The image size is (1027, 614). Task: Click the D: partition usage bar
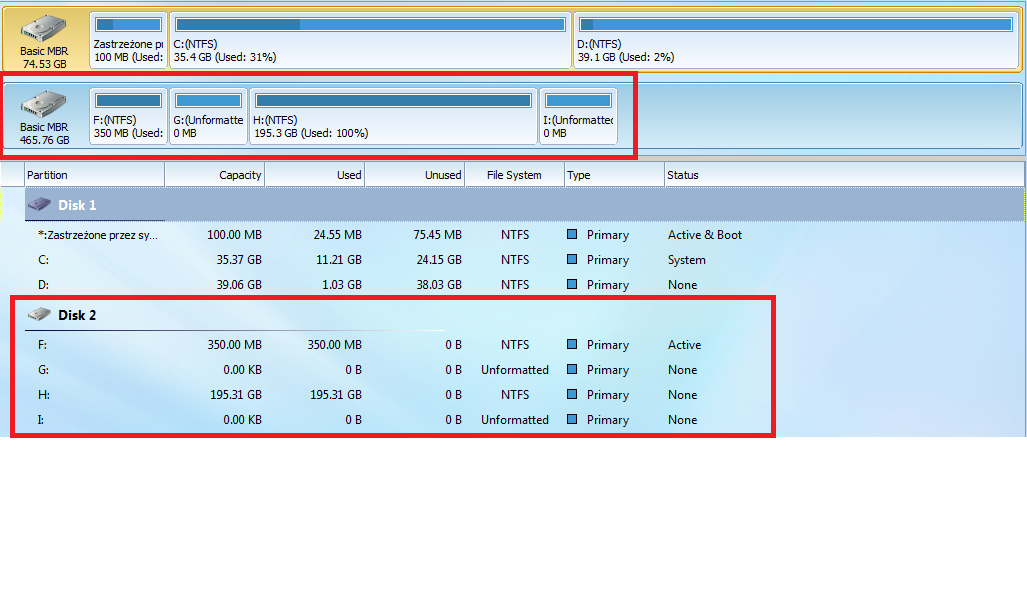coord(796,24)
